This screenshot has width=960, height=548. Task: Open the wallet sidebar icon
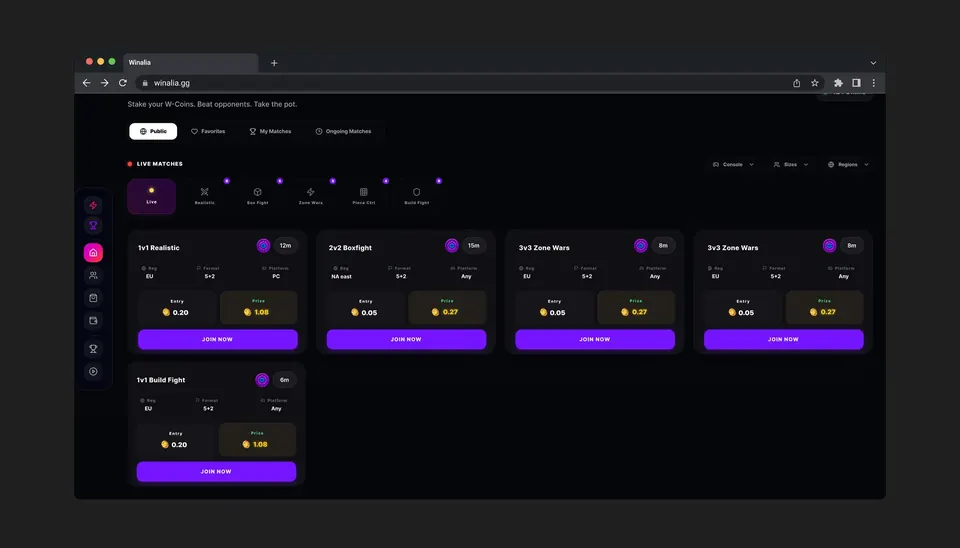point(93,320)
